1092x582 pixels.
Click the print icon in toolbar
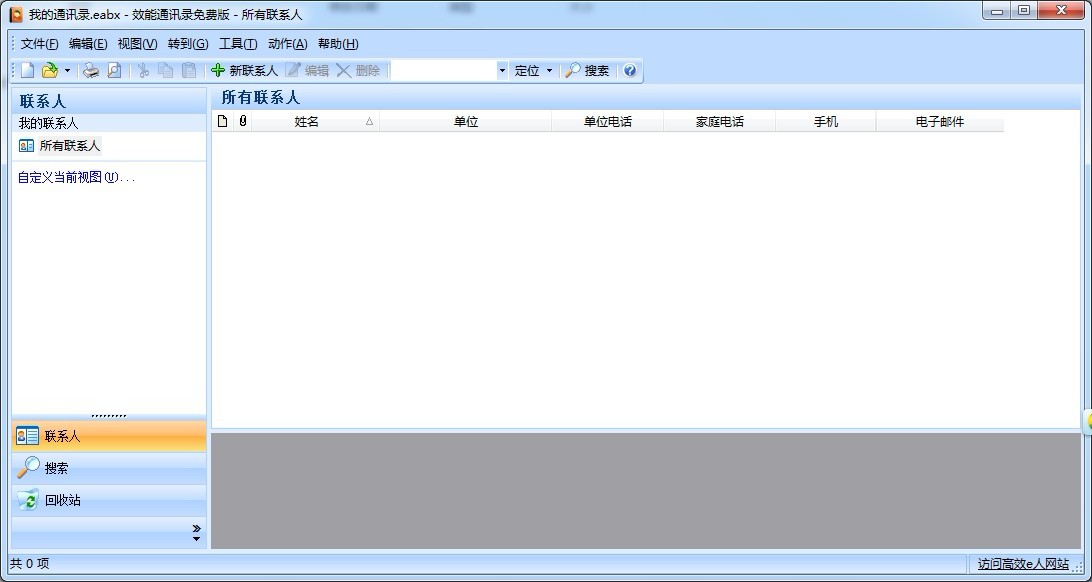point(91,70)
